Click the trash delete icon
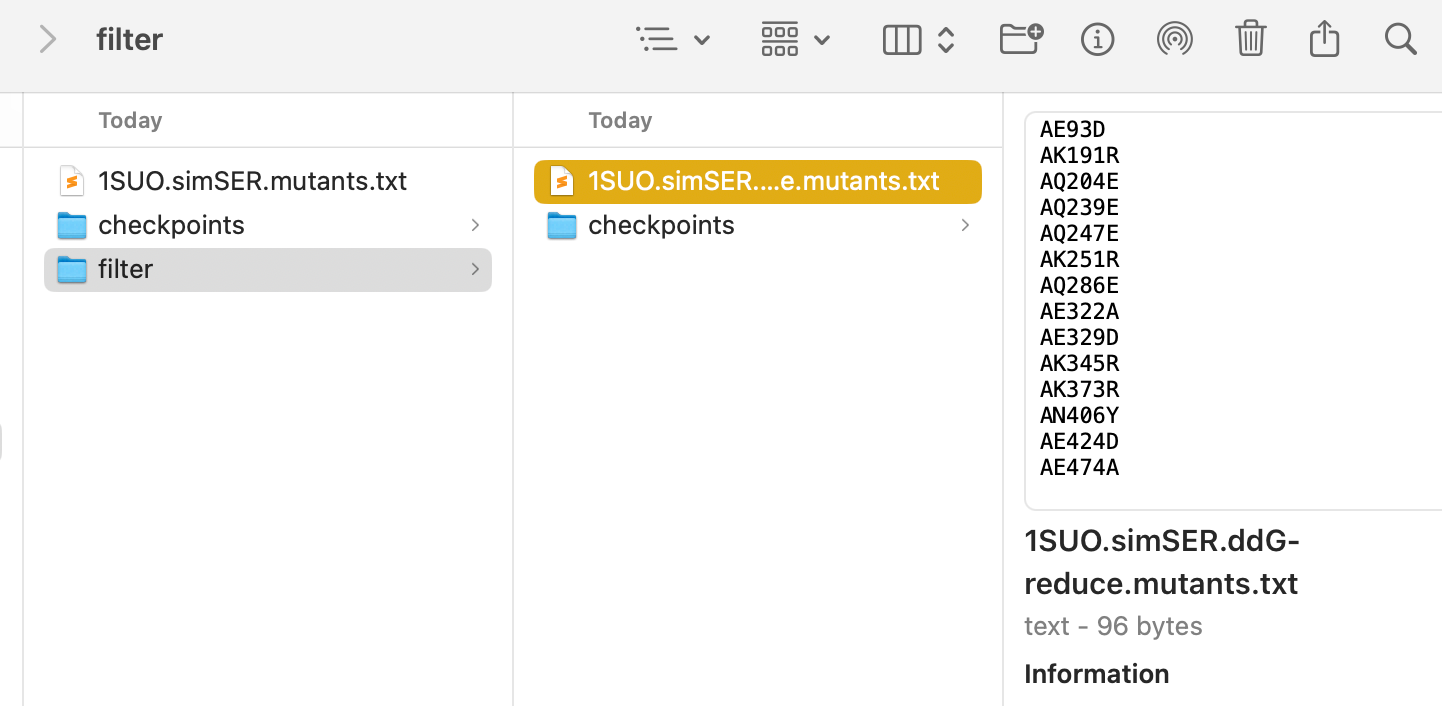 tap(1251, 39)
